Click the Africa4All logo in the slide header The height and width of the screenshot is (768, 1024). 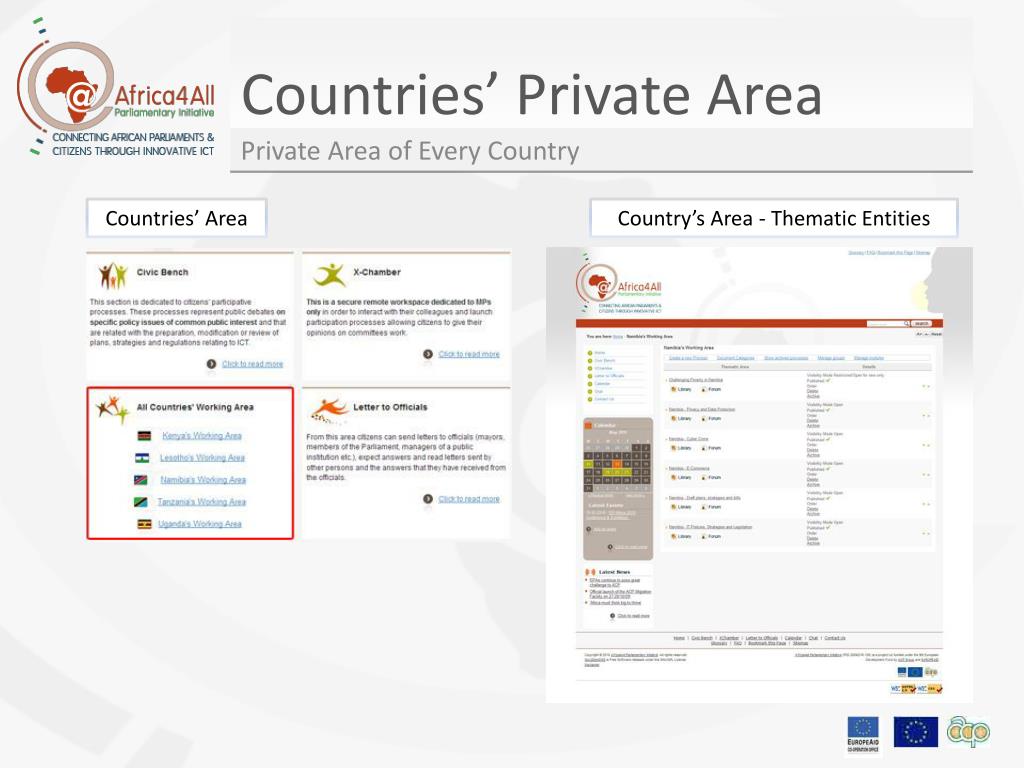tap(116, 88)
